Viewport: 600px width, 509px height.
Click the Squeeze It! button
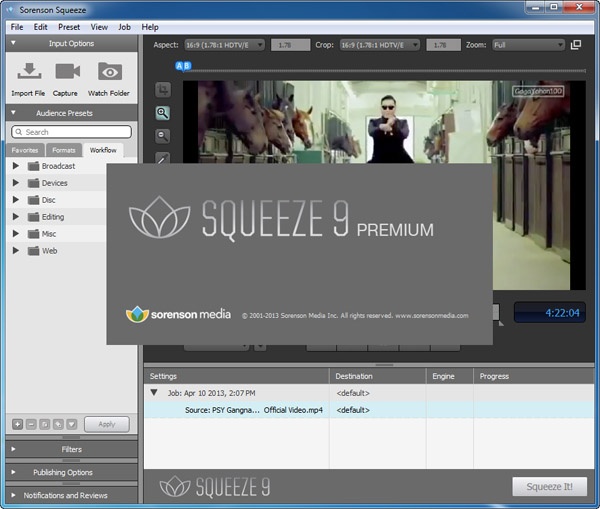coord(549,486)
